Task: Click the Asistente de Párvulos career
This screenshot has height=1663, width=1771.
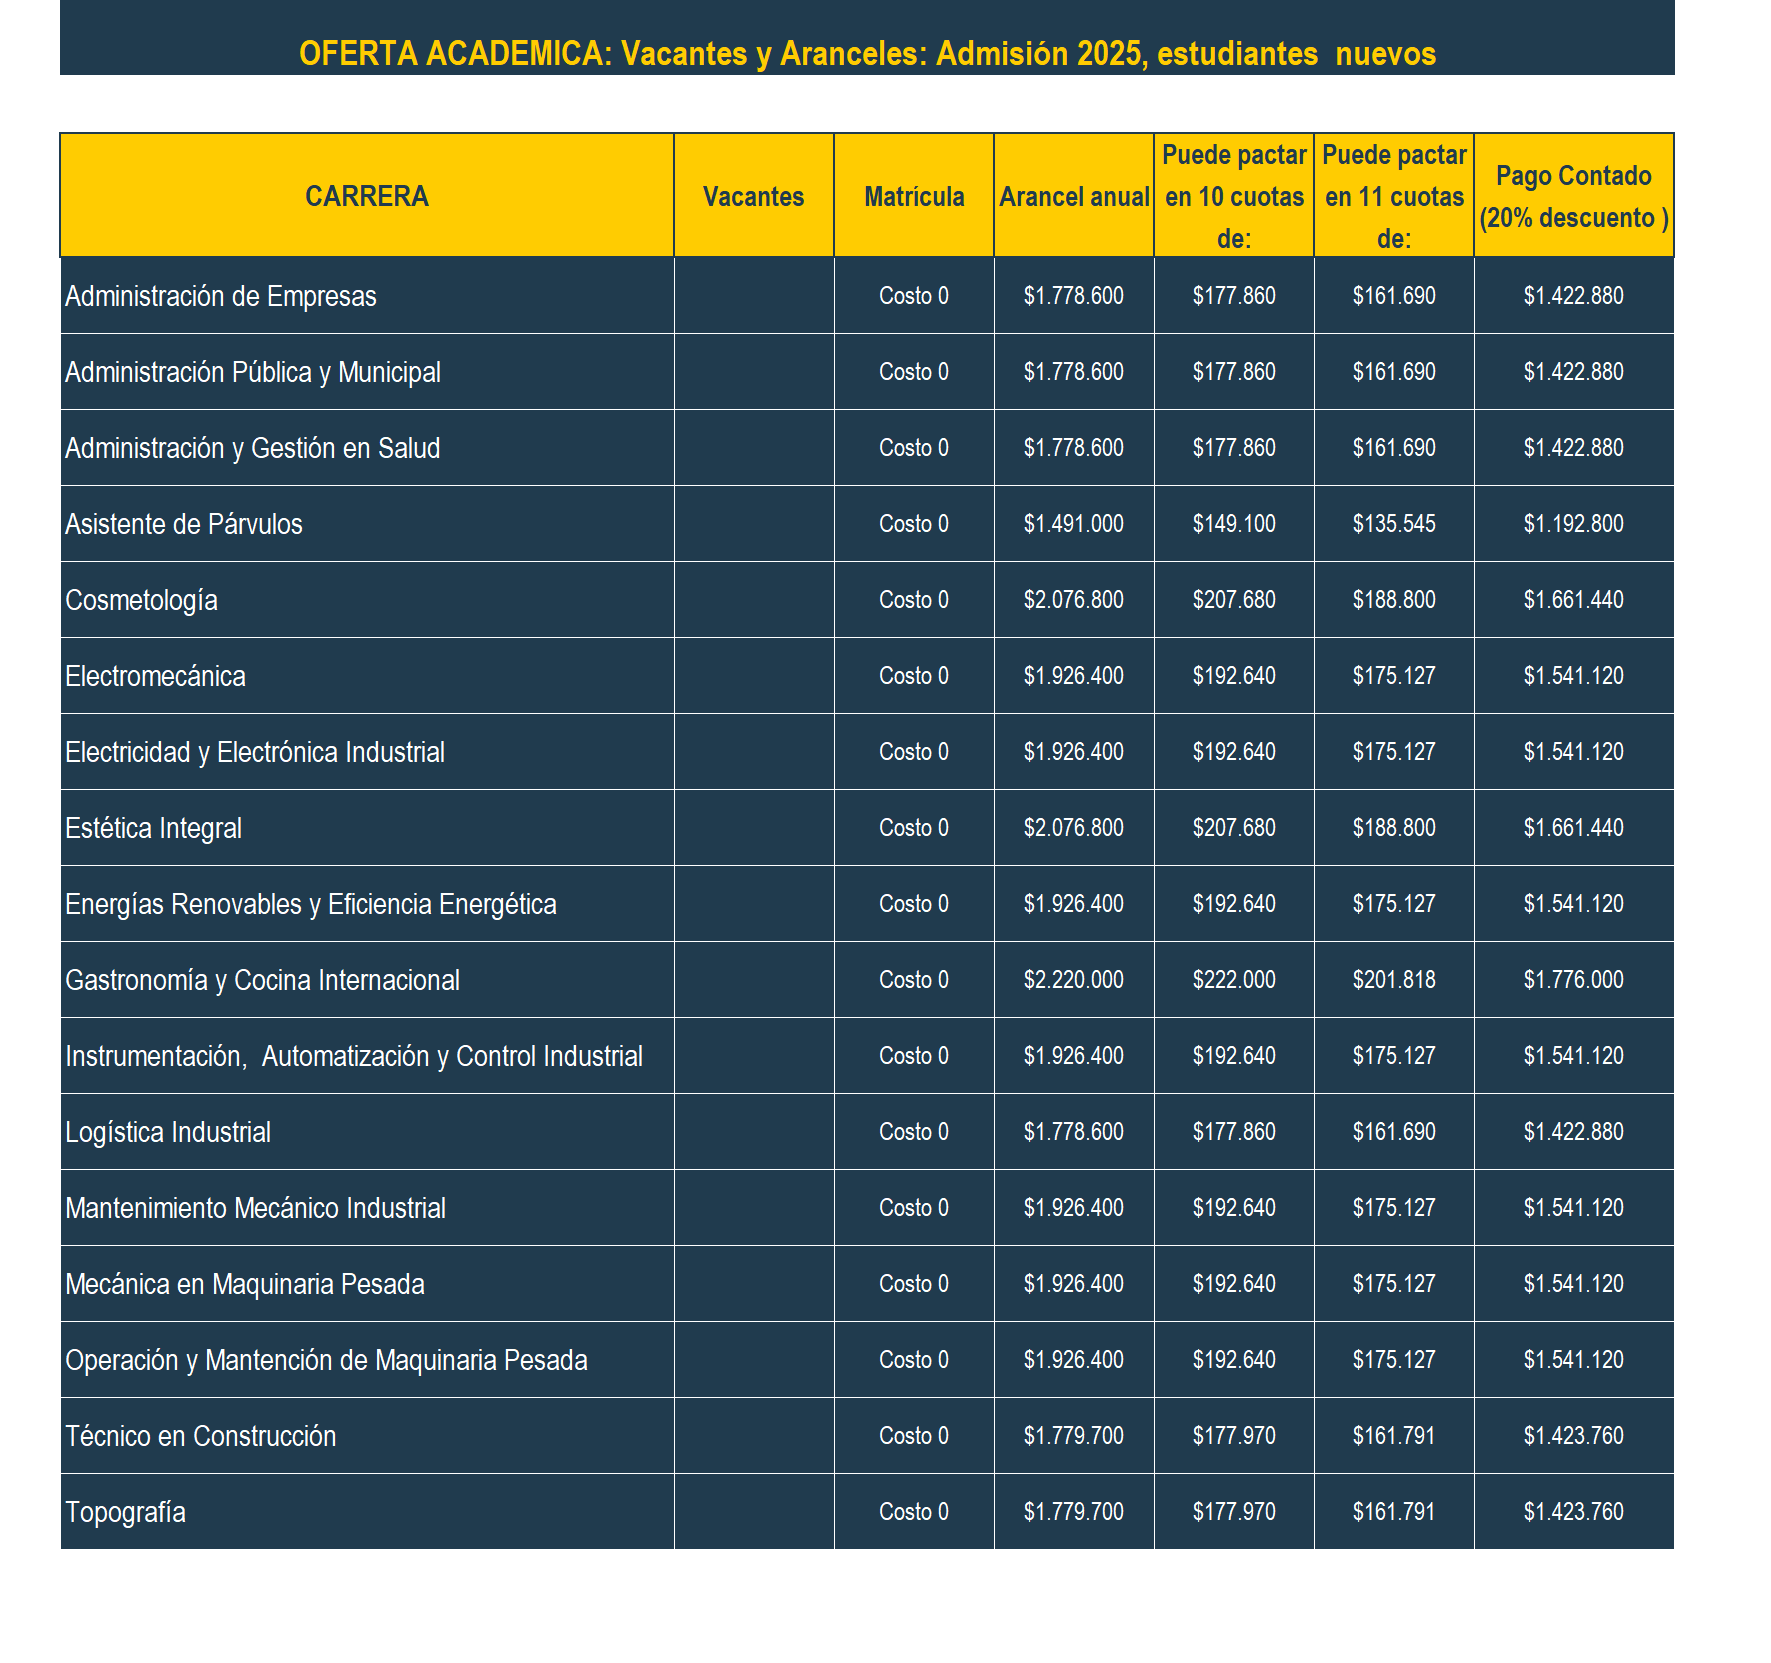Action: point(183,524)
